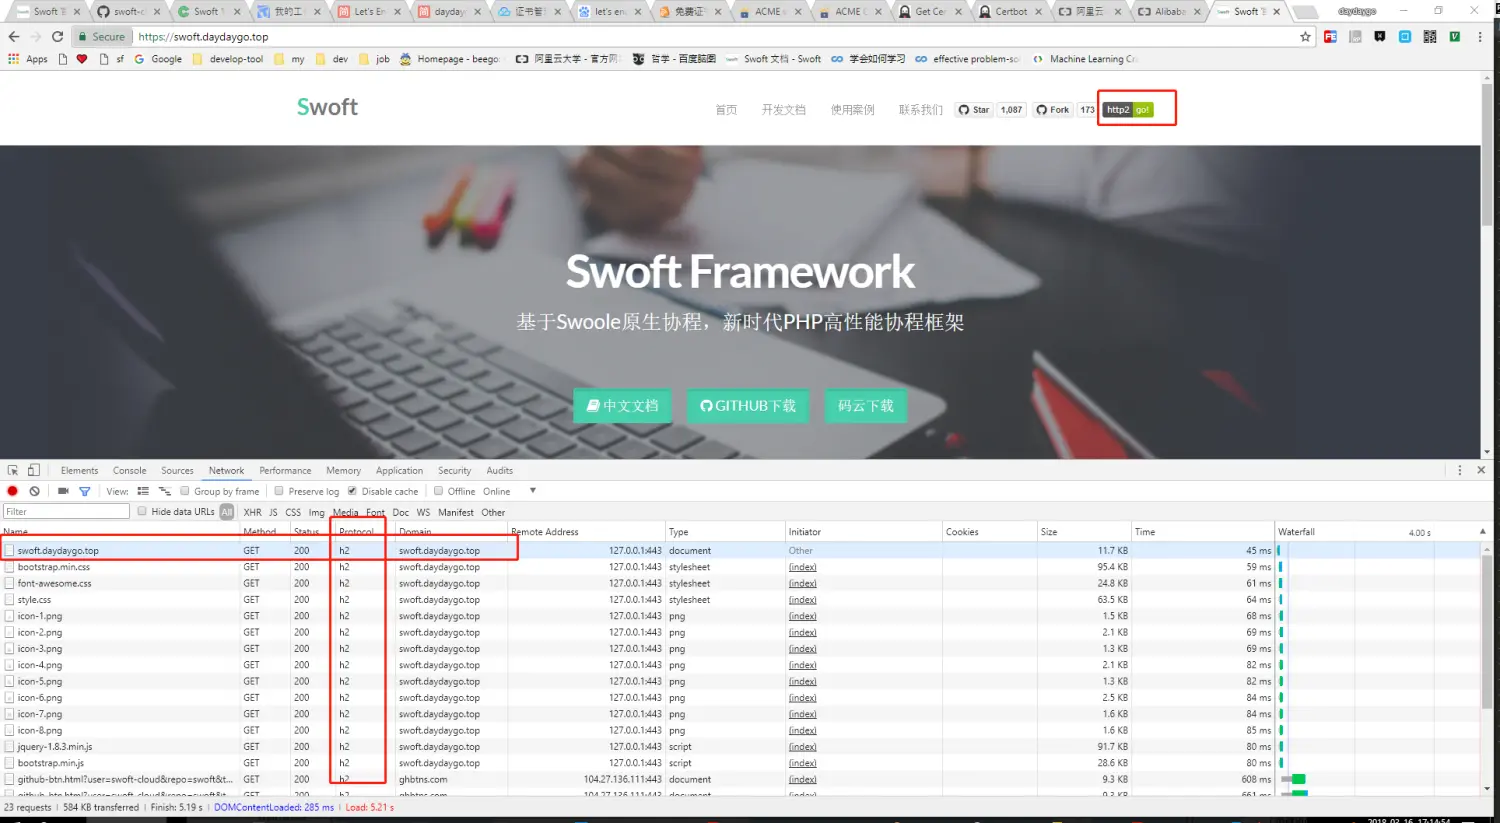Sort by the Waterfall column header
Viewport: 1500px width, 823px height.
tap(1376, 532)
